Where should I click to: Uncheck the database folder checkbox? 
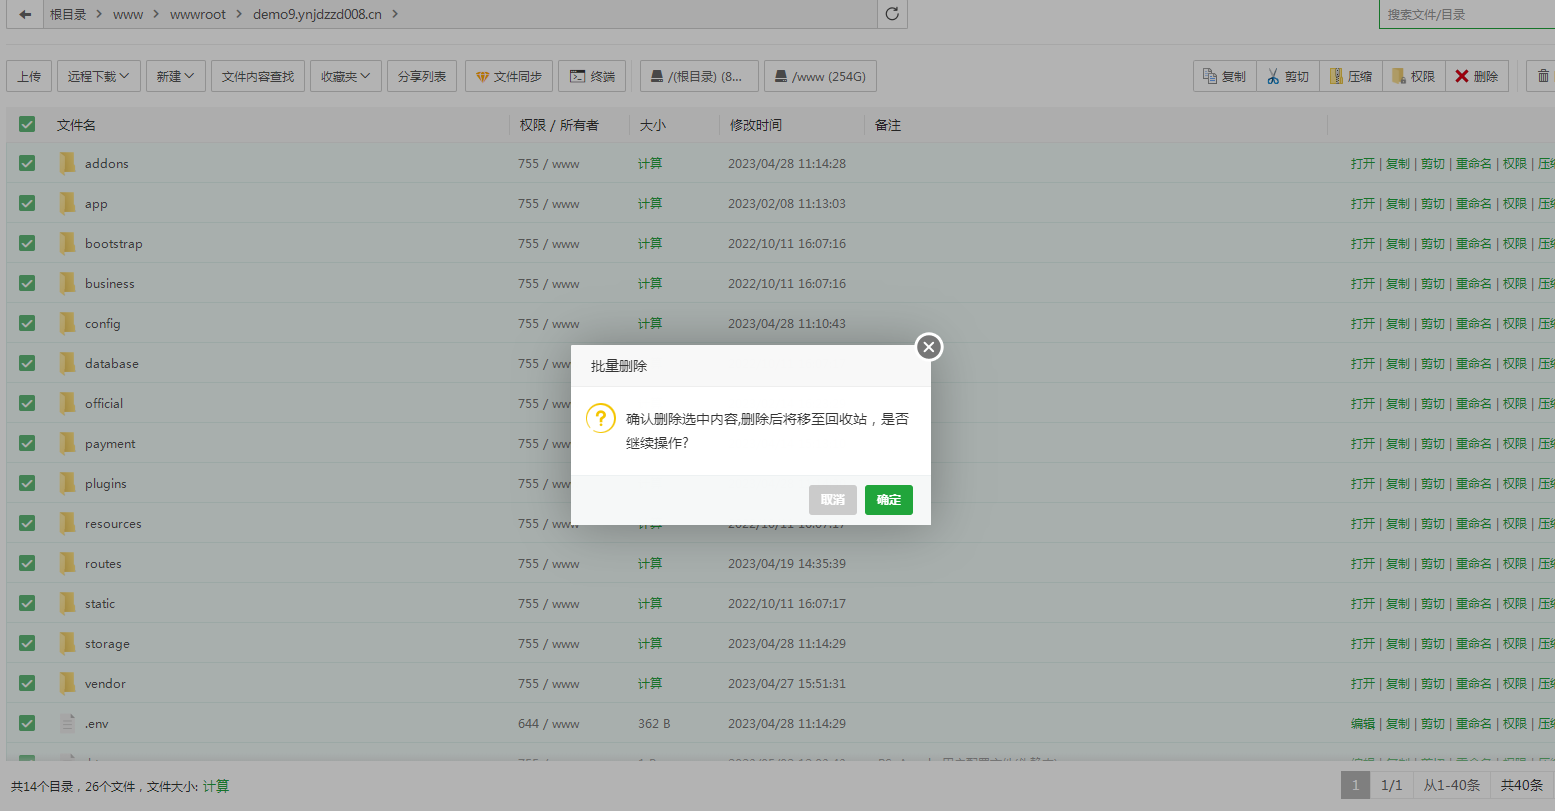[27, 363]
